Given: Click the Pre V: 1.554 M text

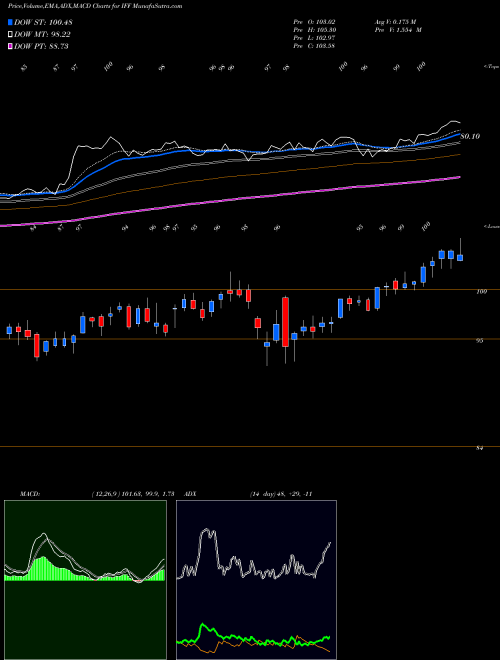Looking at the screenshot, I should (x=397, y=30).
